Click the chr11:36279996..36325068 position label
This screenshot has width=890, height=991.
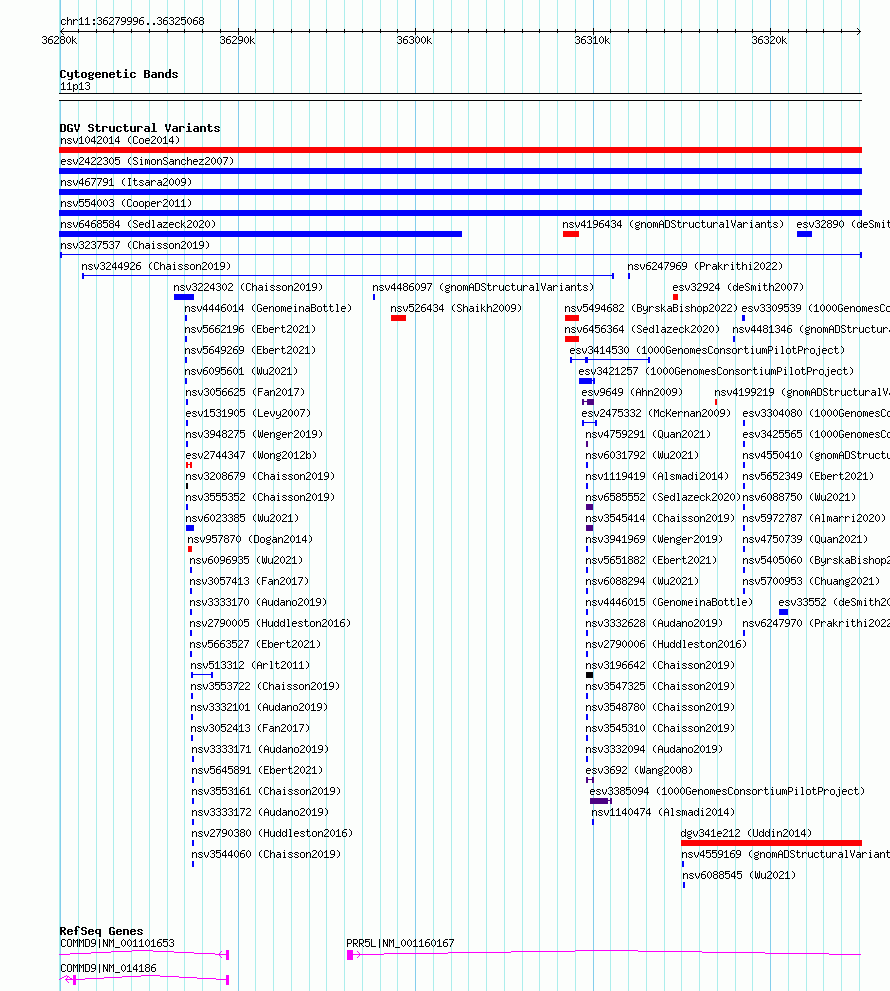point(132,21)
